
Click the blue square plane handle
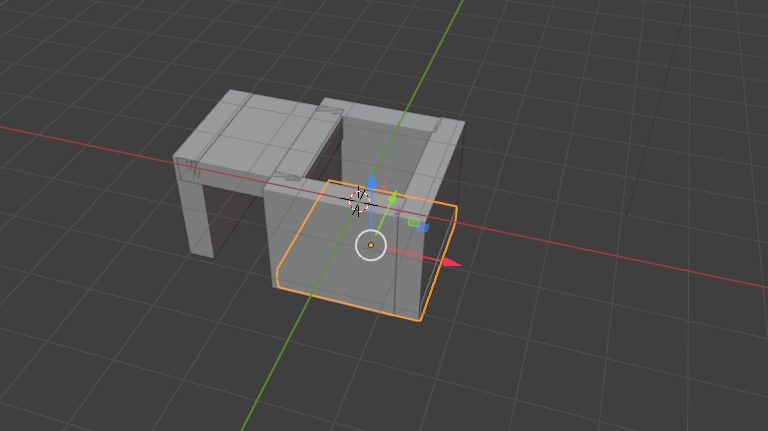click(x=423, y=227)
